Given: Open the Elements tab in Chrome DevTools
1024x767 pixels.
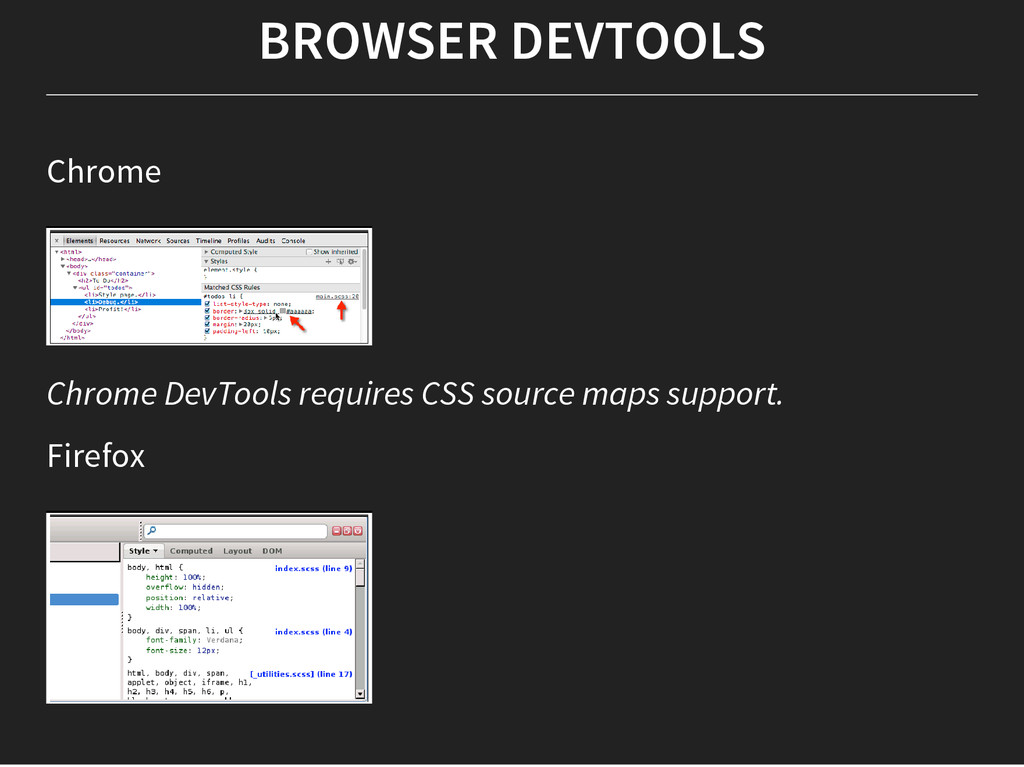Looking at the screenshot, I should [x=80, y=240].
